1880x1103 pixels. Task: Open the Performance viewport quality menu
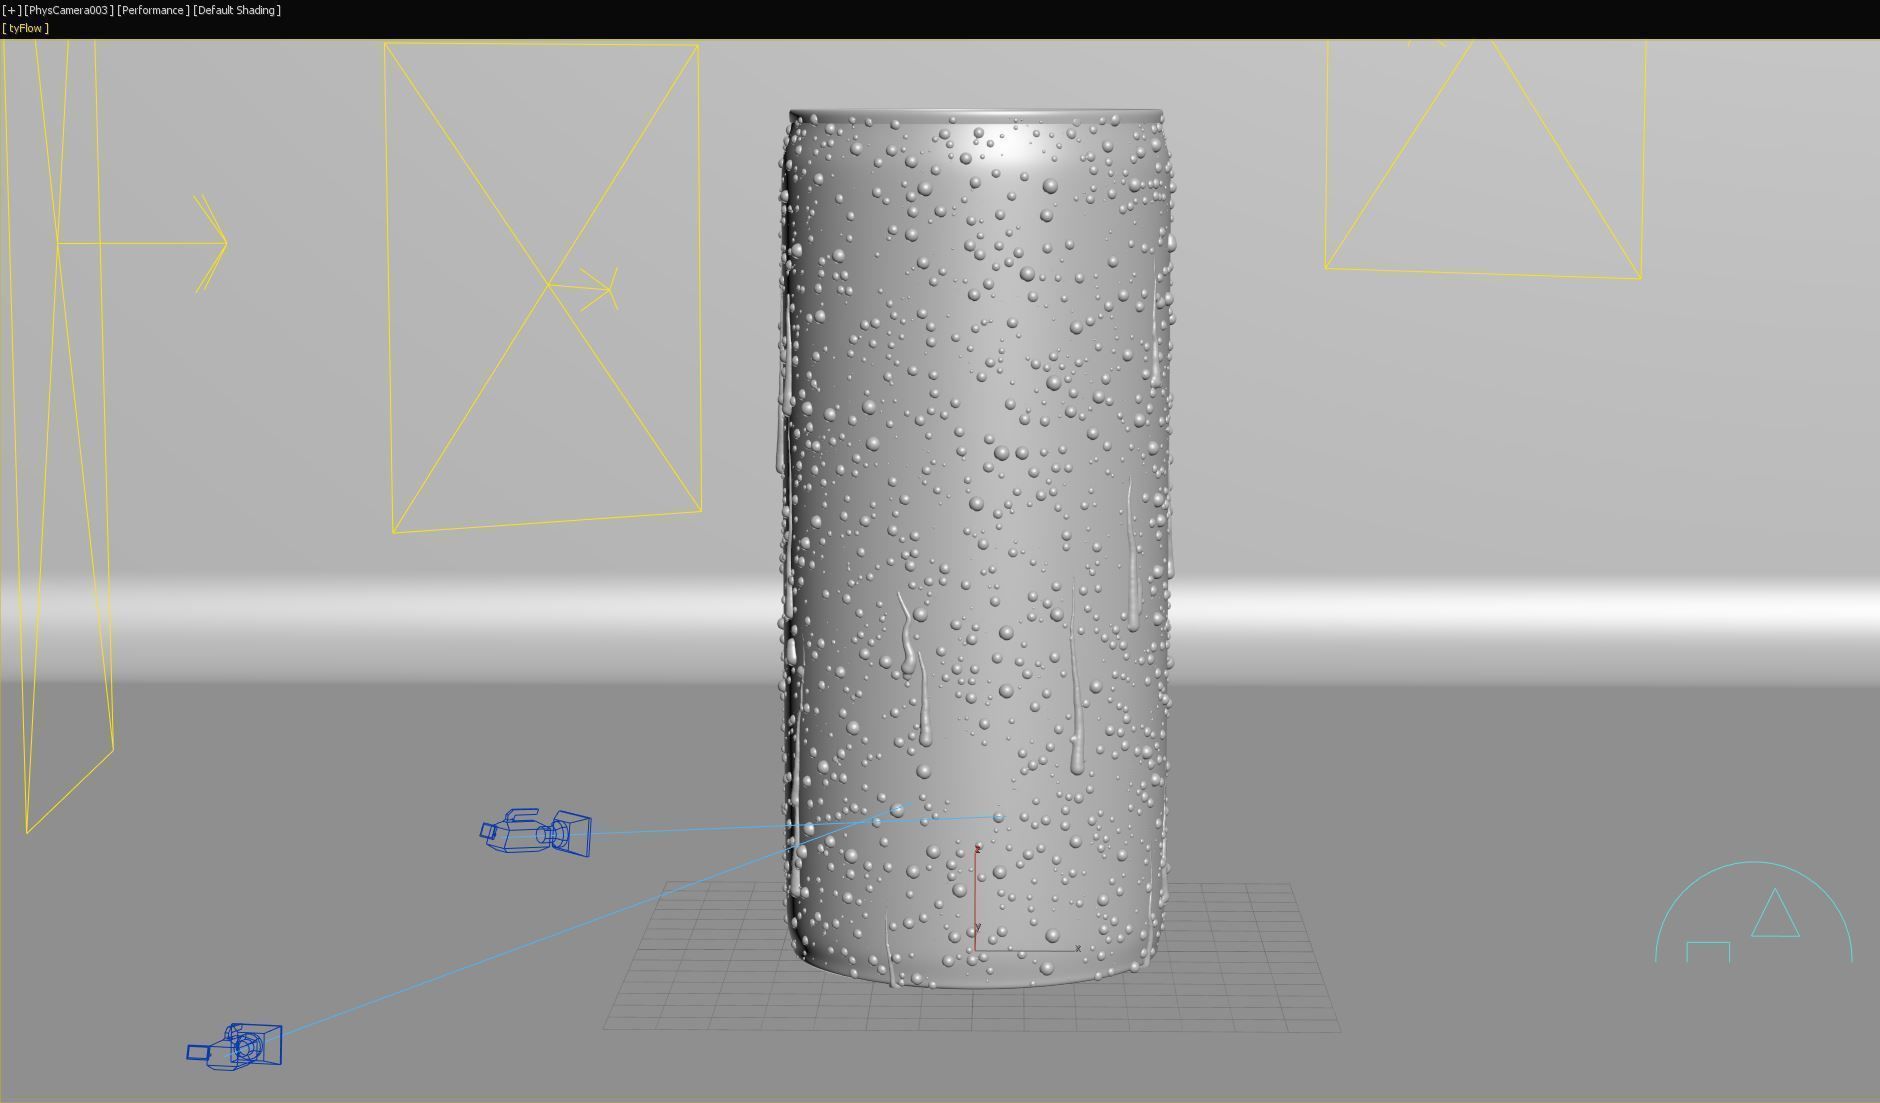[153, 10]
